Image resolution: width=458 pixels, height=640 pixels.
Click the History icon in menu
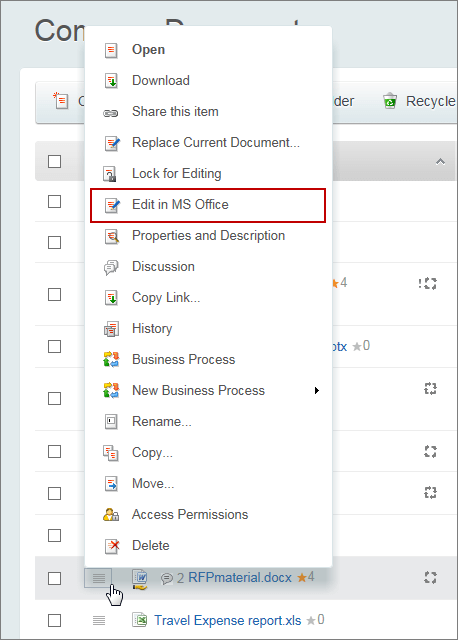click(111, 329)
